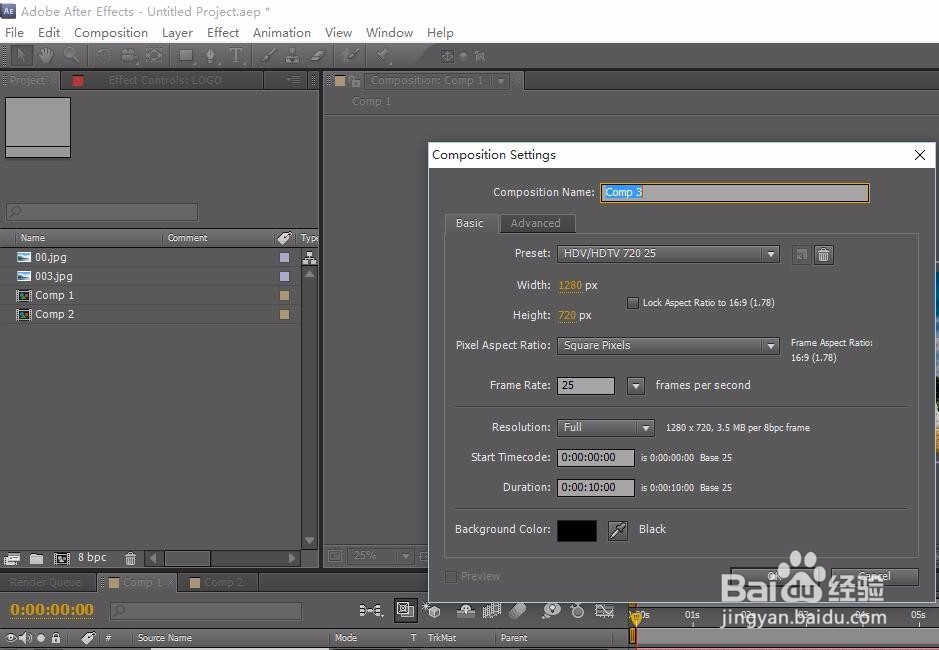The height and width of the screenshot is (650, 939).
Task: Click the label color swatch for 00.jpg
Action: pyautogui.click(x=284, y=258)
